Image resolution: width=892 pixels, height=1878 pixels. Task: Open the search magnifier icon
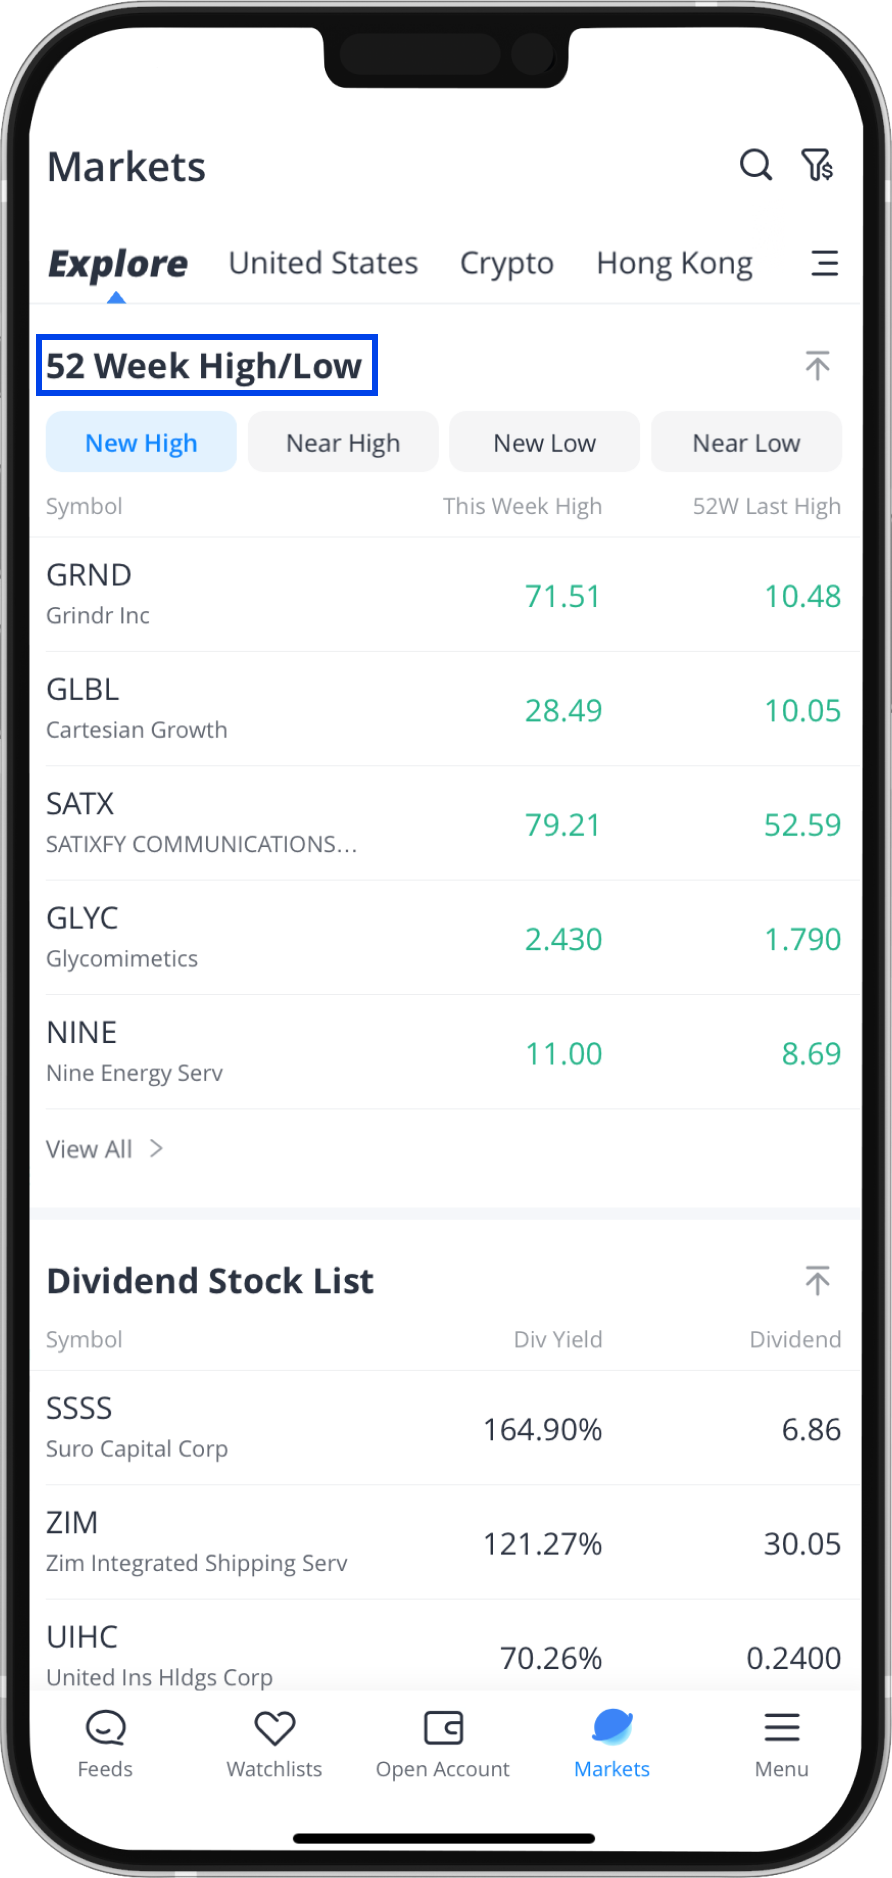pyautogui.click(x=756, y=165)
